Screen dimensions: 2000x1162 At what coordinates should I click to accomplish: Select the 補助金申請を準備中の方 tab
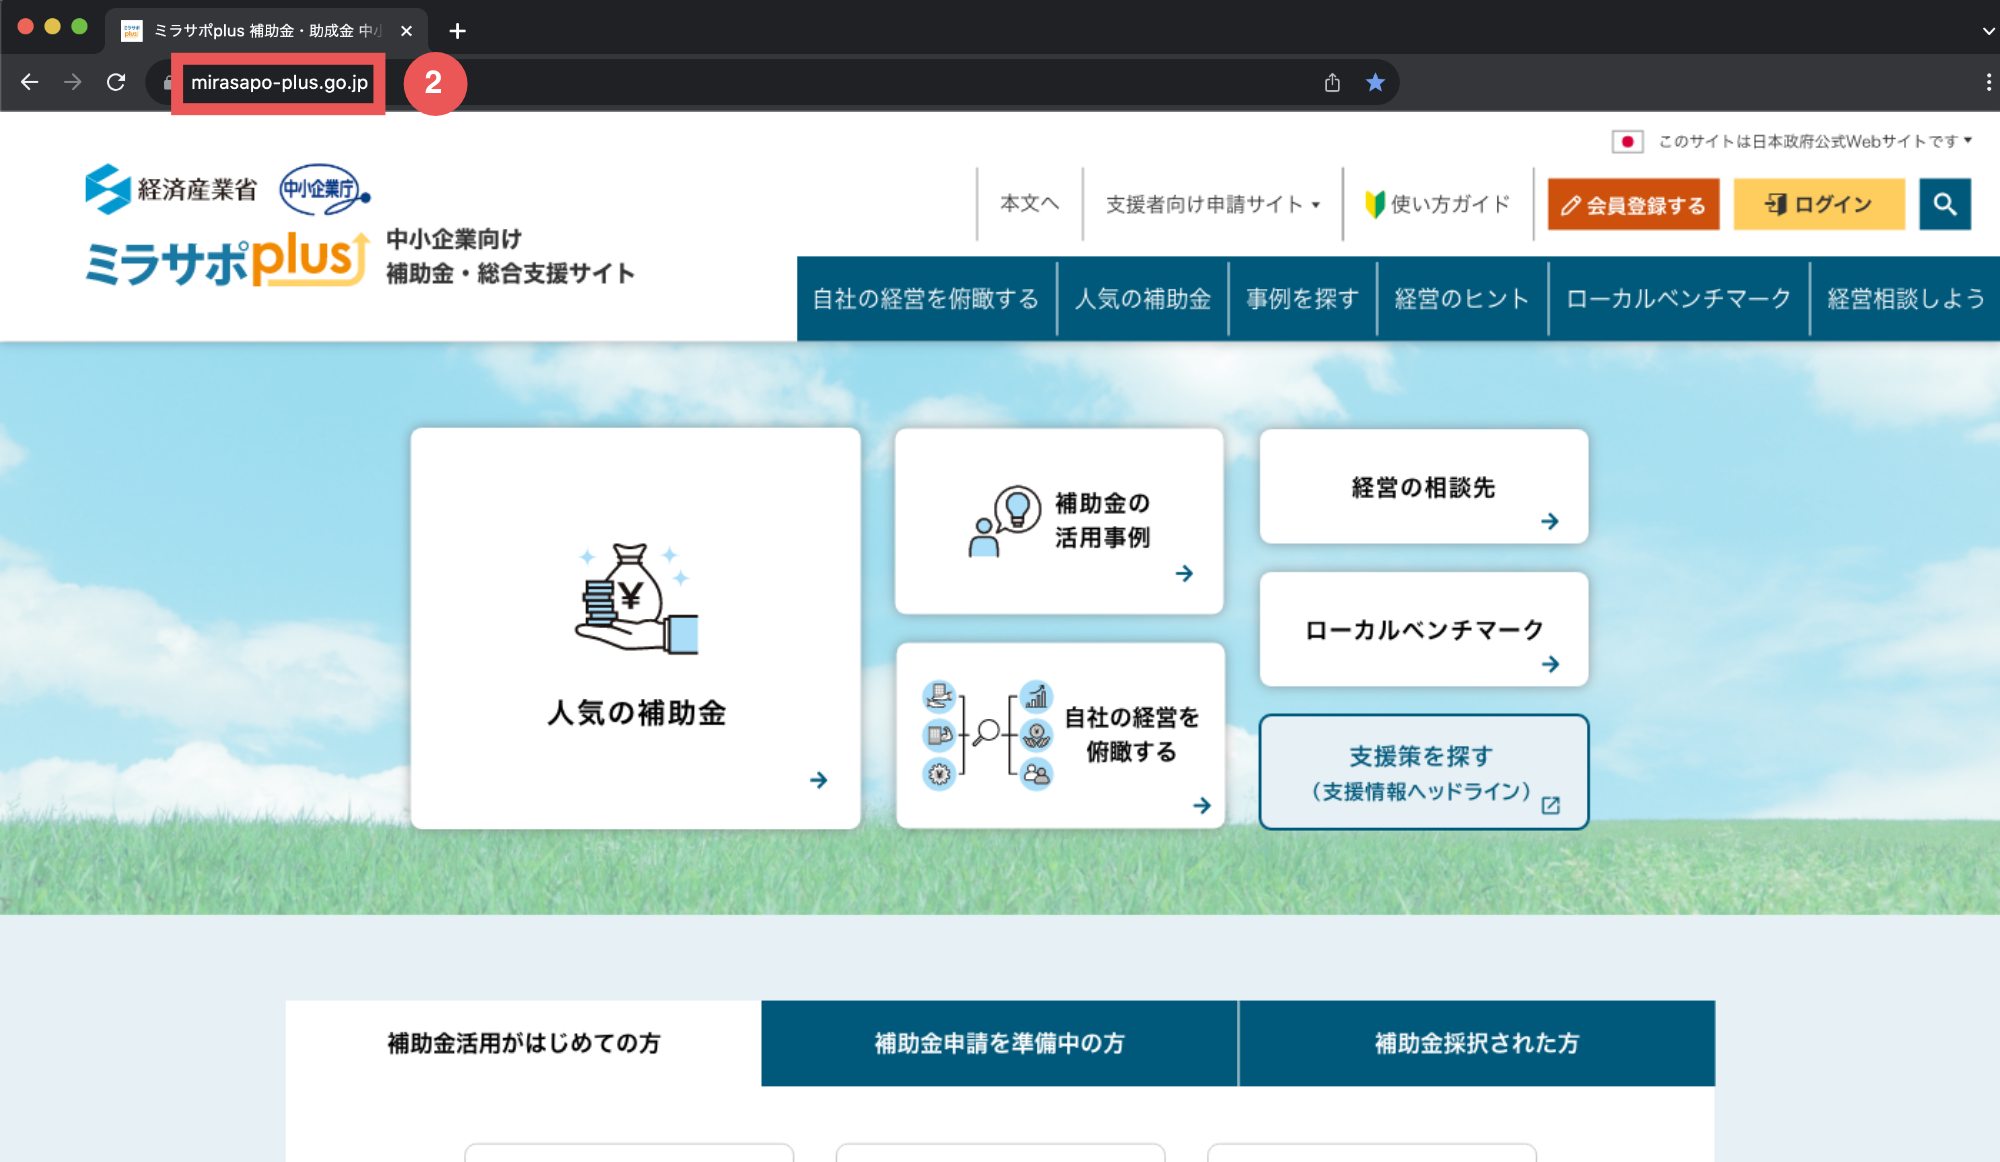999,1043
